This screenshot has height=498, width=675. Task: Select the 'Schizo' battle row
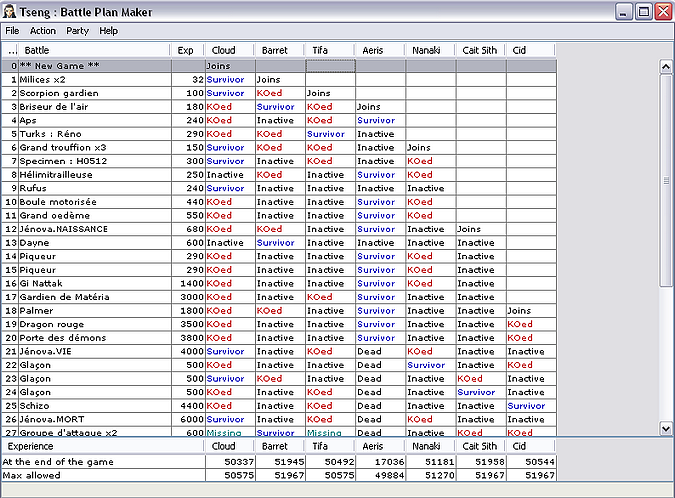279,405
